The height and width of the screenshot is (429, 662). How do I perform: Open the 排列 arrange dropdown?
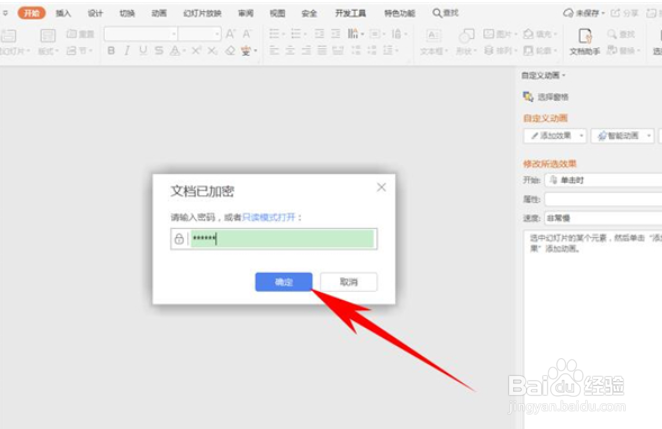[501, 51]
